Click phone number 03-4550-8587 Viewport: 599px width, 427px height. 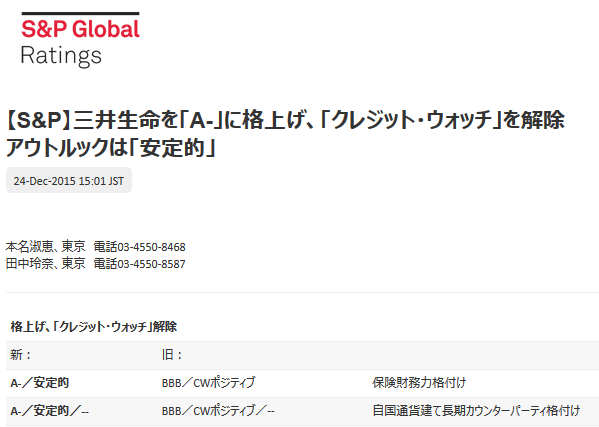tap(151, 264)
